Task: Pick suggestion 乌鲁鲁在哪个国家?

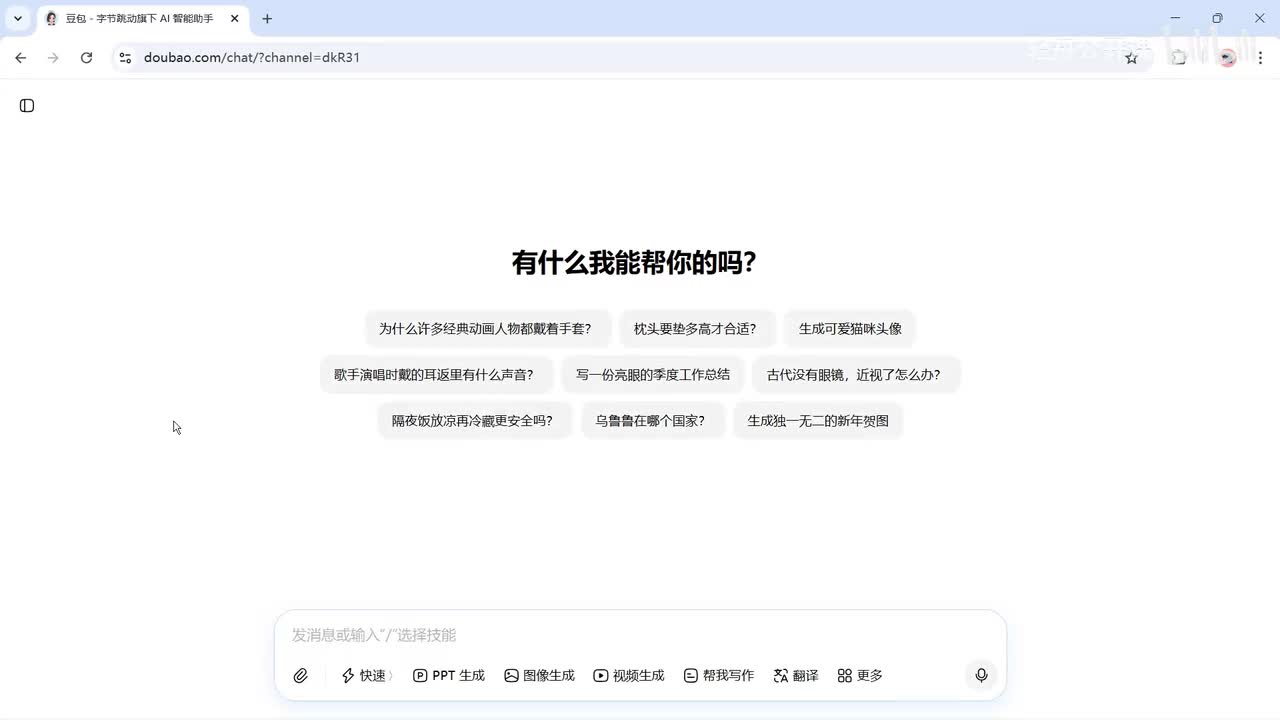Action: (651, 420)
